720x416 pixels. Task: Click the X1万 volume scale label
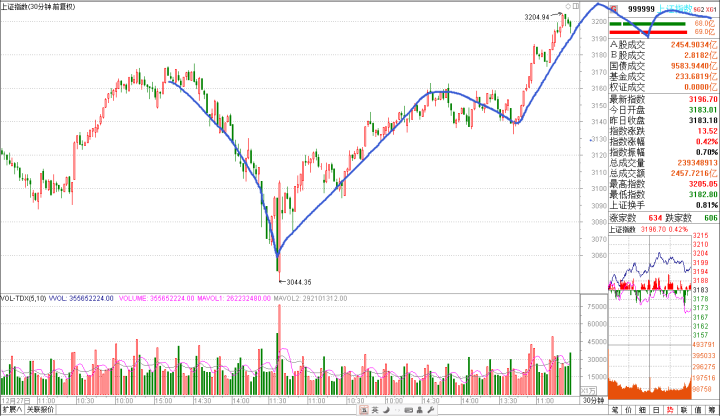[591, 389]
